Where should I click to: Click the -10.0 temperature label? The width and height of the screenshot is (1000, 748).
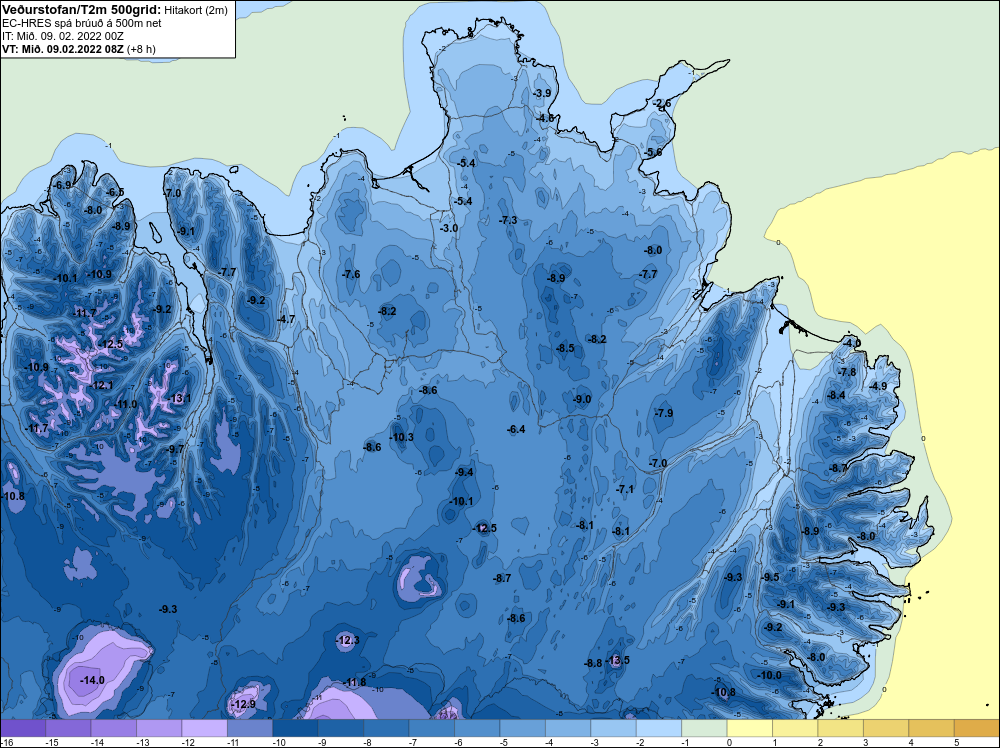point(769,675)
